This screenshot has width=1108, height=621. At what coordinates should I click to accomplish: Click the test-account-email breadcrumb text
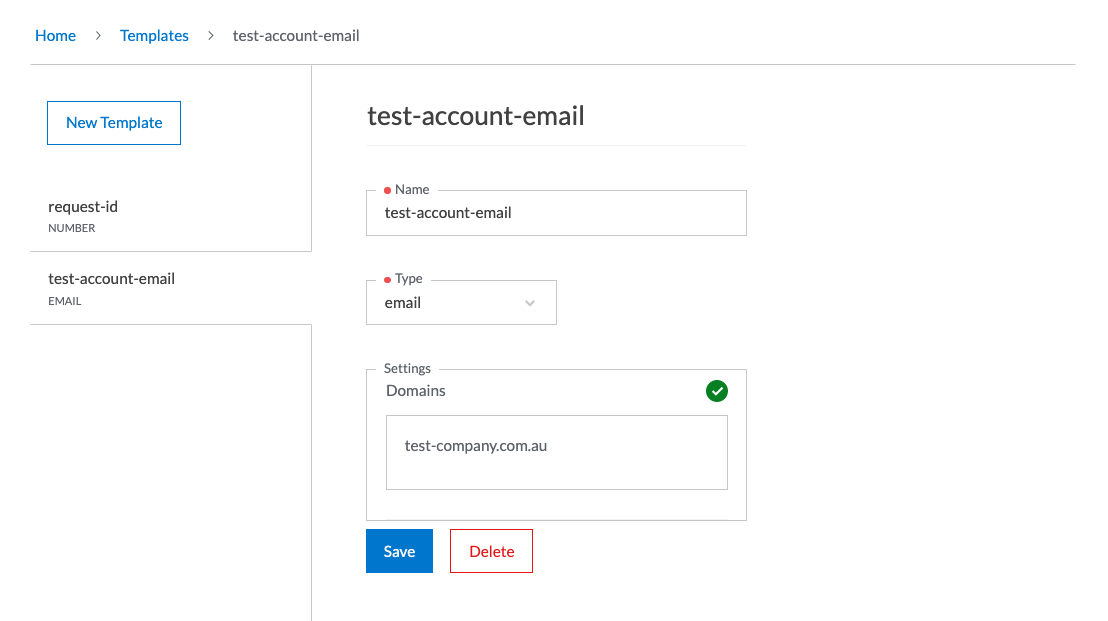pyautogui.click(x=296, y=35)
